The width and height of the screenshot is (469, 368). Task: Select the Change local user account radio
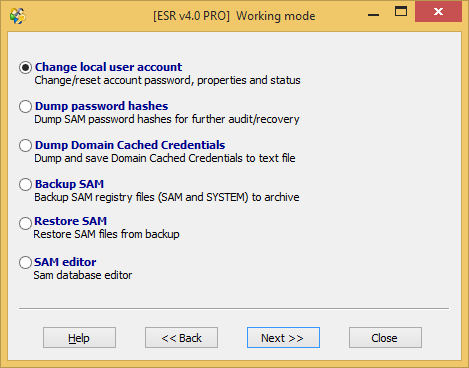click(x=25, y=67)
